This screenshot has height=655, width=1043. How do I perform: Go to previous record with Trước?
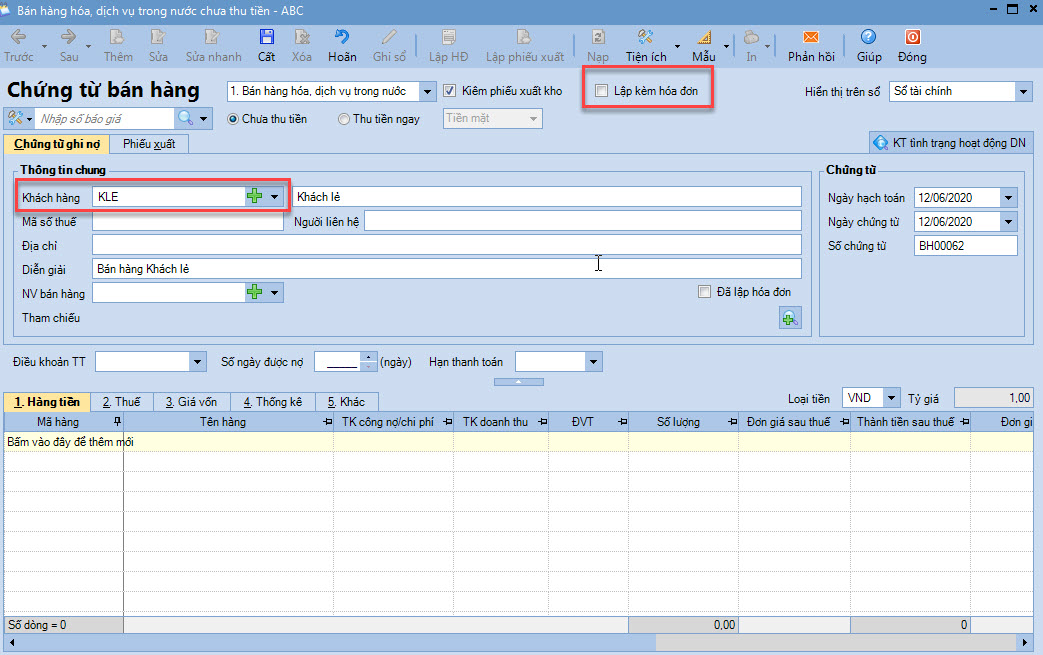point(18,37)
